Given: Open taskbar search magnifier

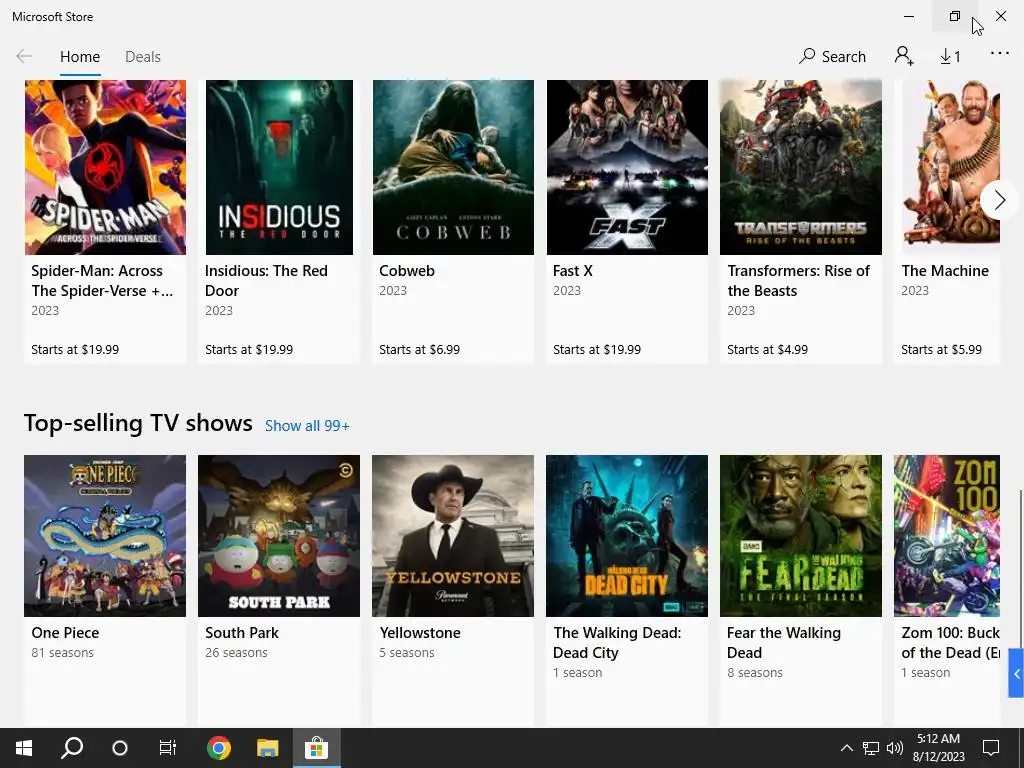Looking at the screenshot, I should [x=72, y=748].
